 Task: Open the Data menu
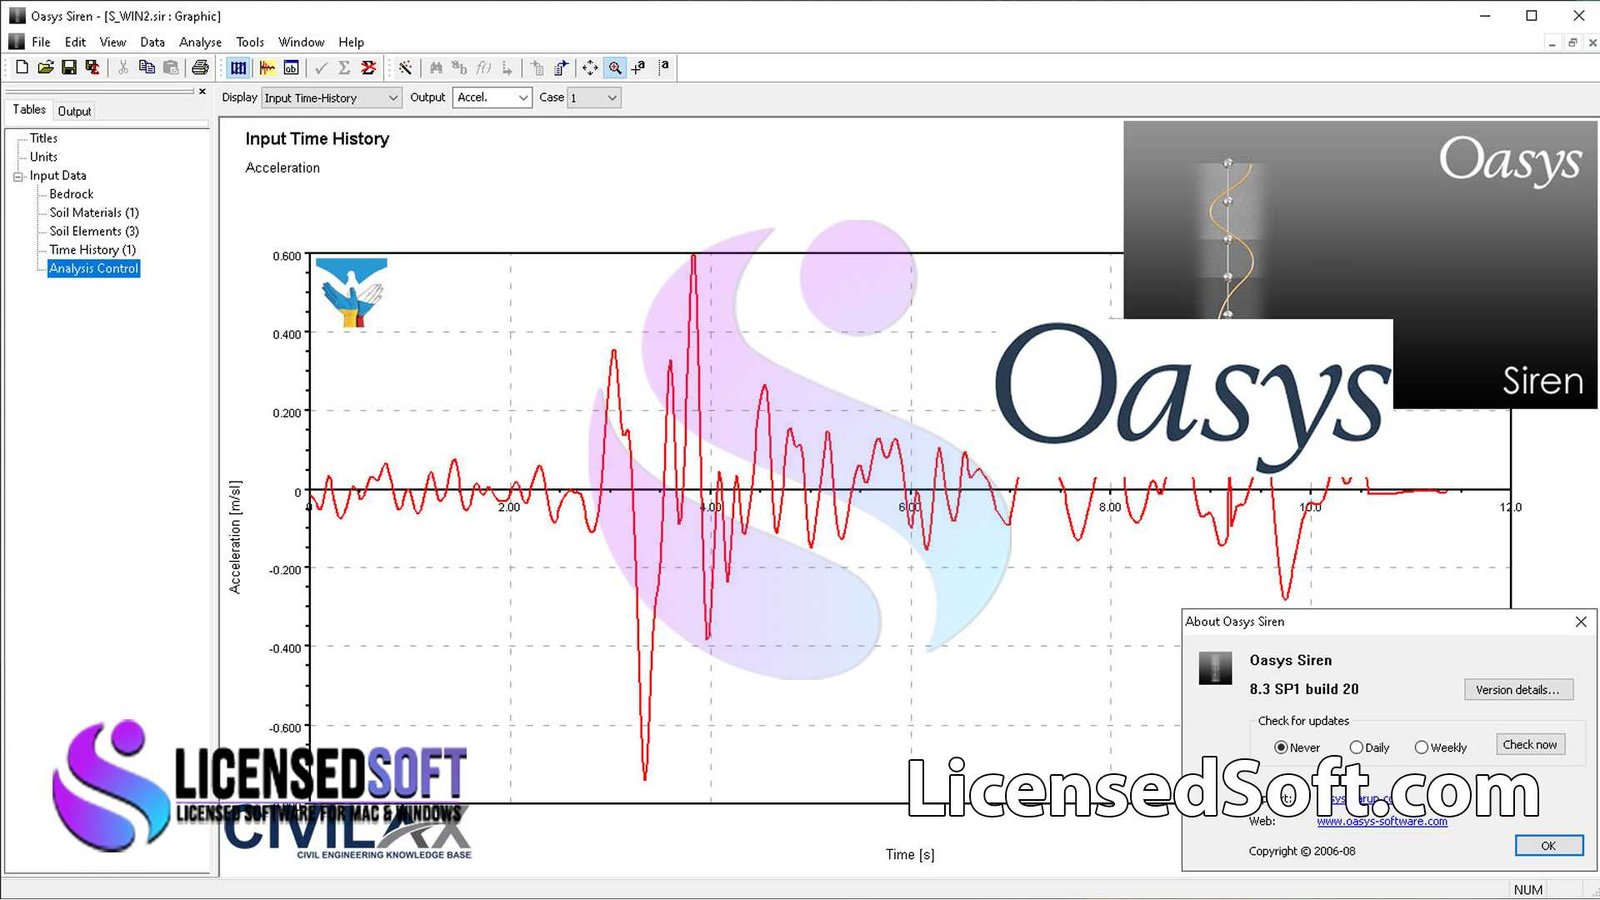152,42
